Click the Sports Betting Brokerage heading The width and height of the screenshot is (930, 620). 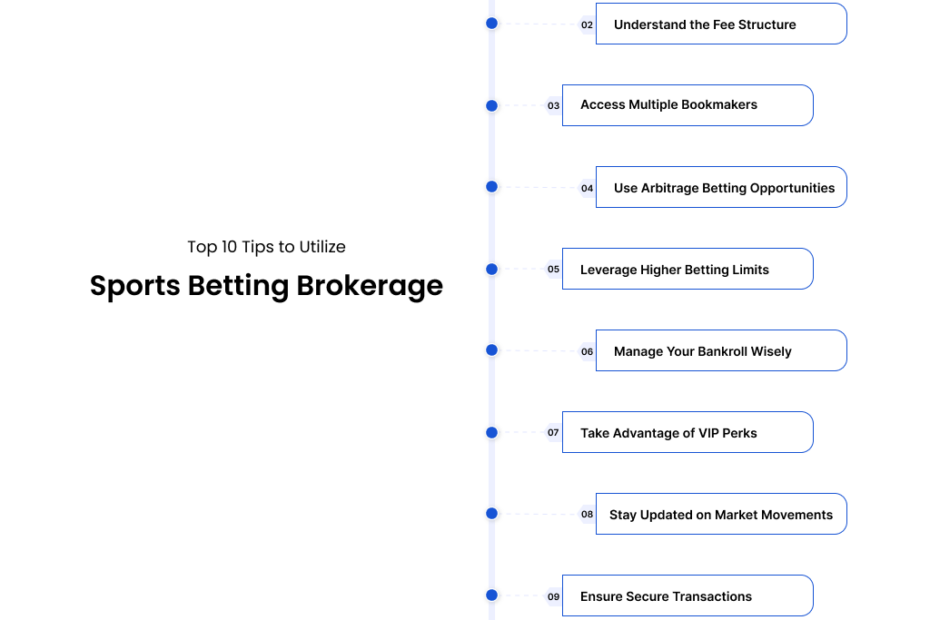click(266, 286)
